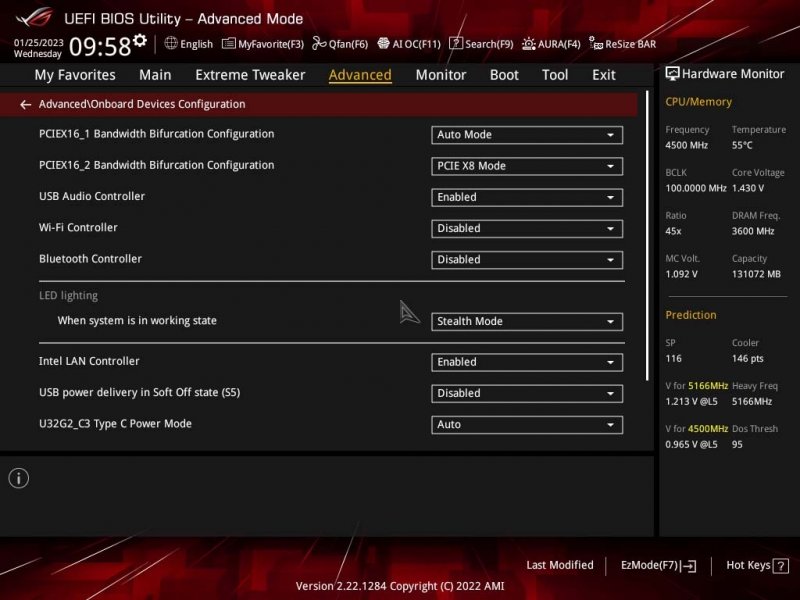Click the breadcrumb Advanced\Onboard Devices Configuration
The width and height of the screenshot is (800, 600).
point(142,104)
